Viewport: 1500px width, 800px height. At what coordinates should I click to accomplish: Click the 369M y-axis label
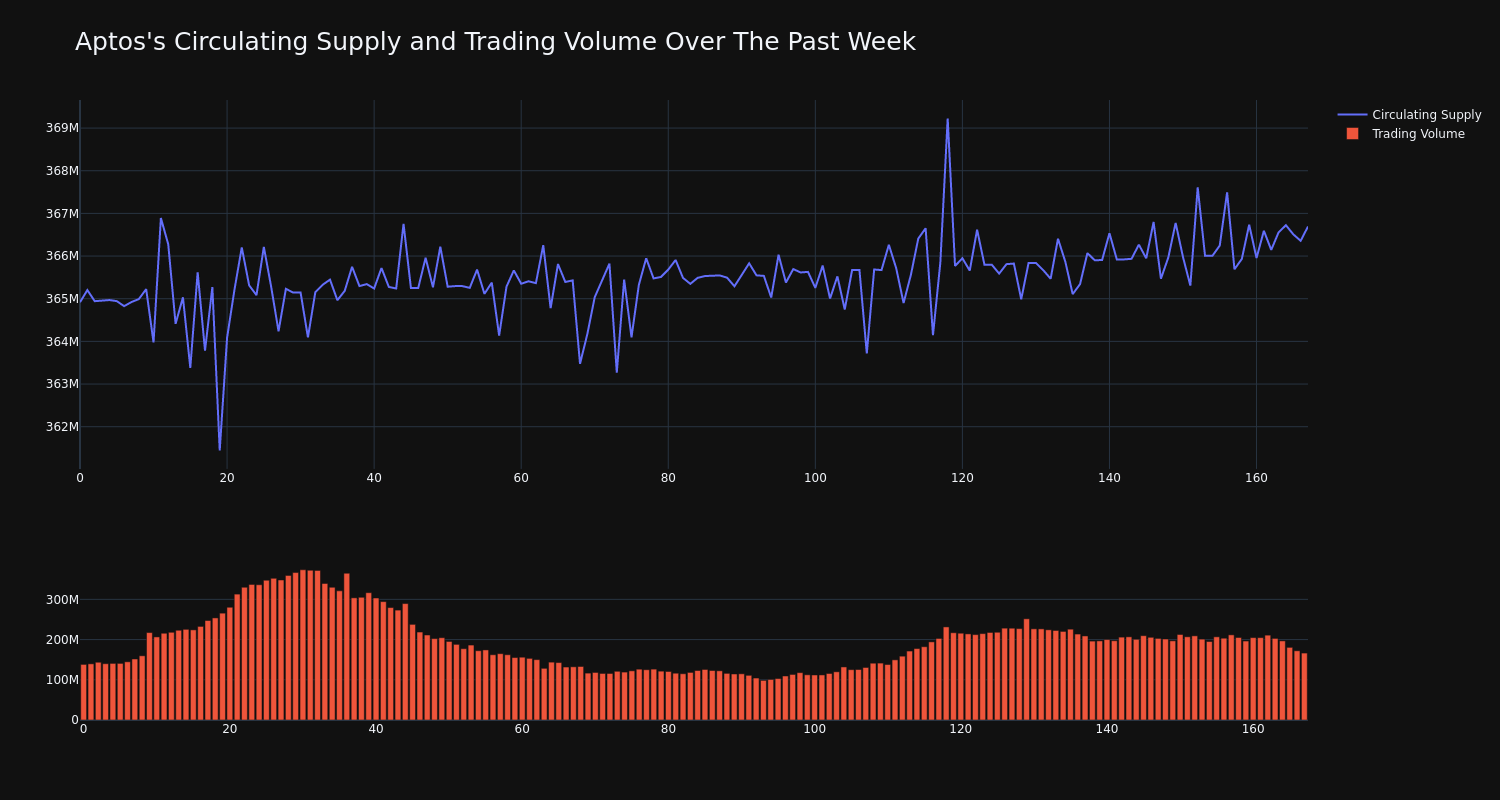click(62, 128)
